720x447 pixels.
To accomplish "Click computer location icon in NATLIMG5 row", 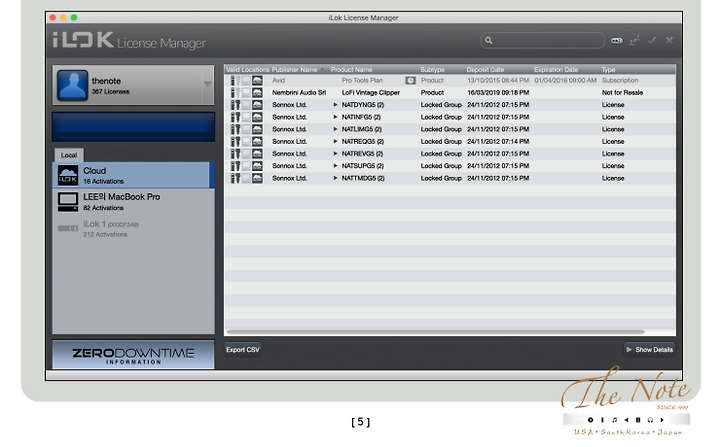I will (x=246, y=129).
